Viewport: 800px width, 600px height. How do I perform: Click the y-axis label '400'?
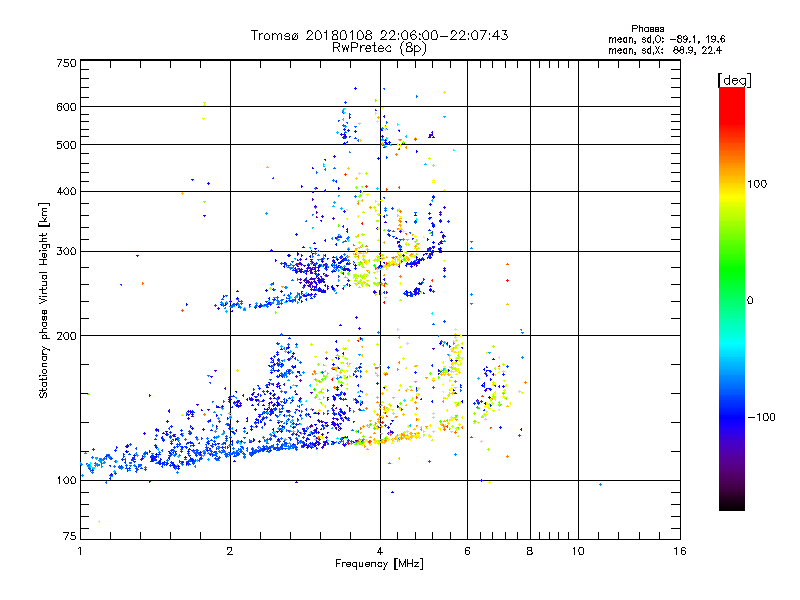coord(66,191)
